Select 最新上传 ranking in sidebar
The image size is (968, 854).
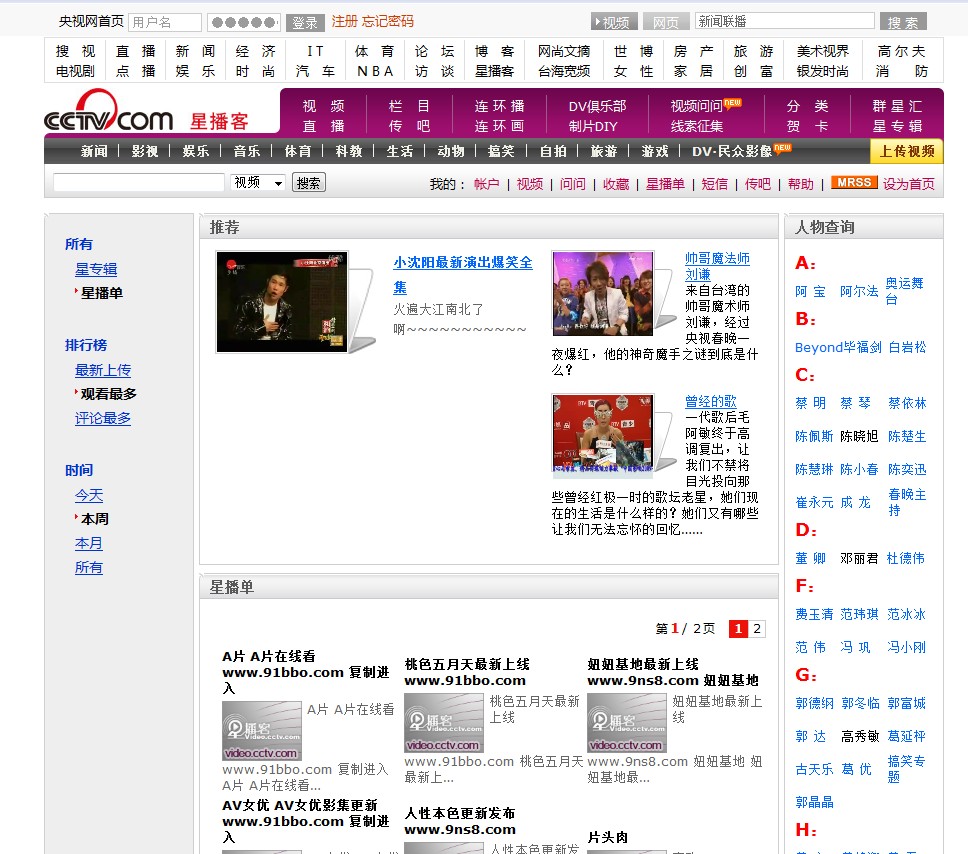[x=102, y=370]
